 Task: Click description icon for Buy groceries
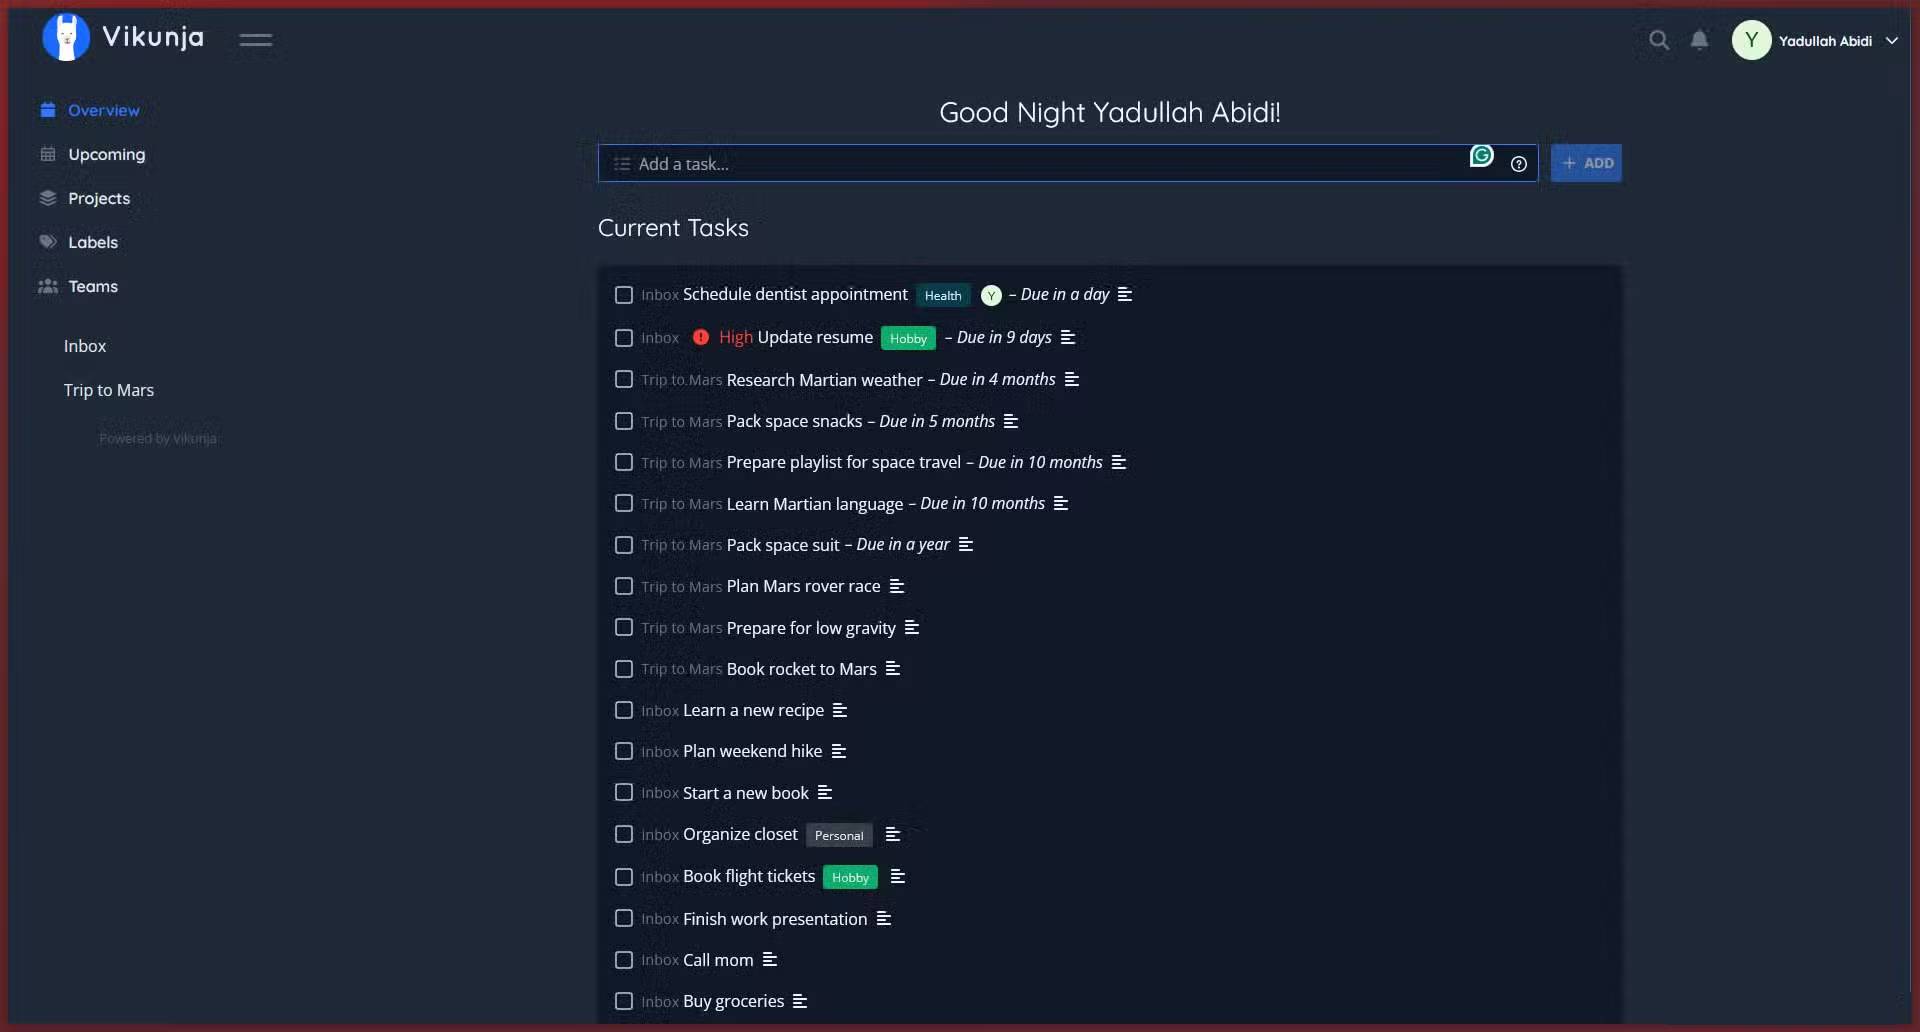(800, 1001)
